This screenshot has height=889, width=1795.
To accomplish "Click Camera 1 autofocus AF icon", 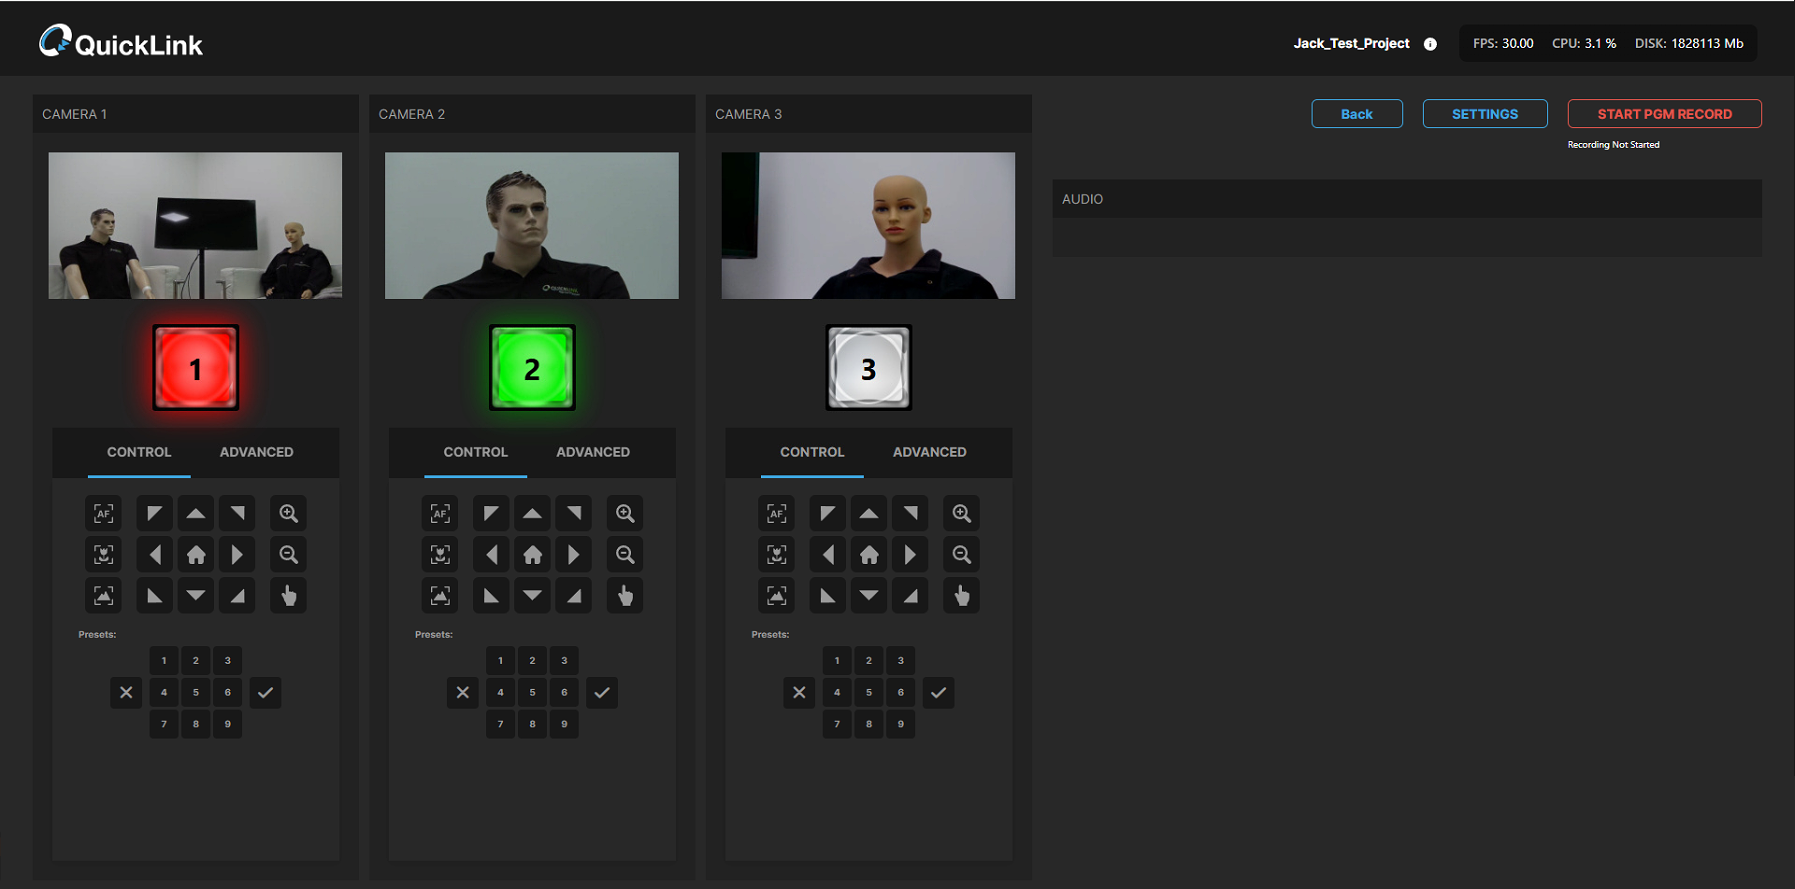I will point(103,514).
